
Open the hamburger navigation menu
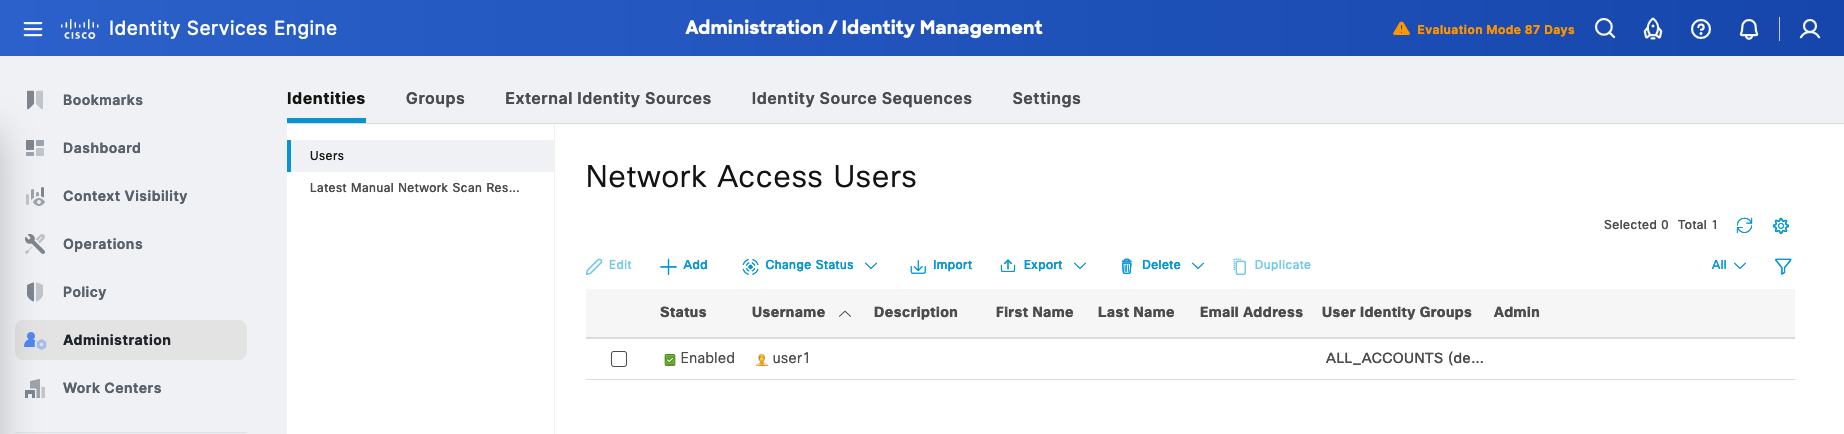click(x=33, y=29)
